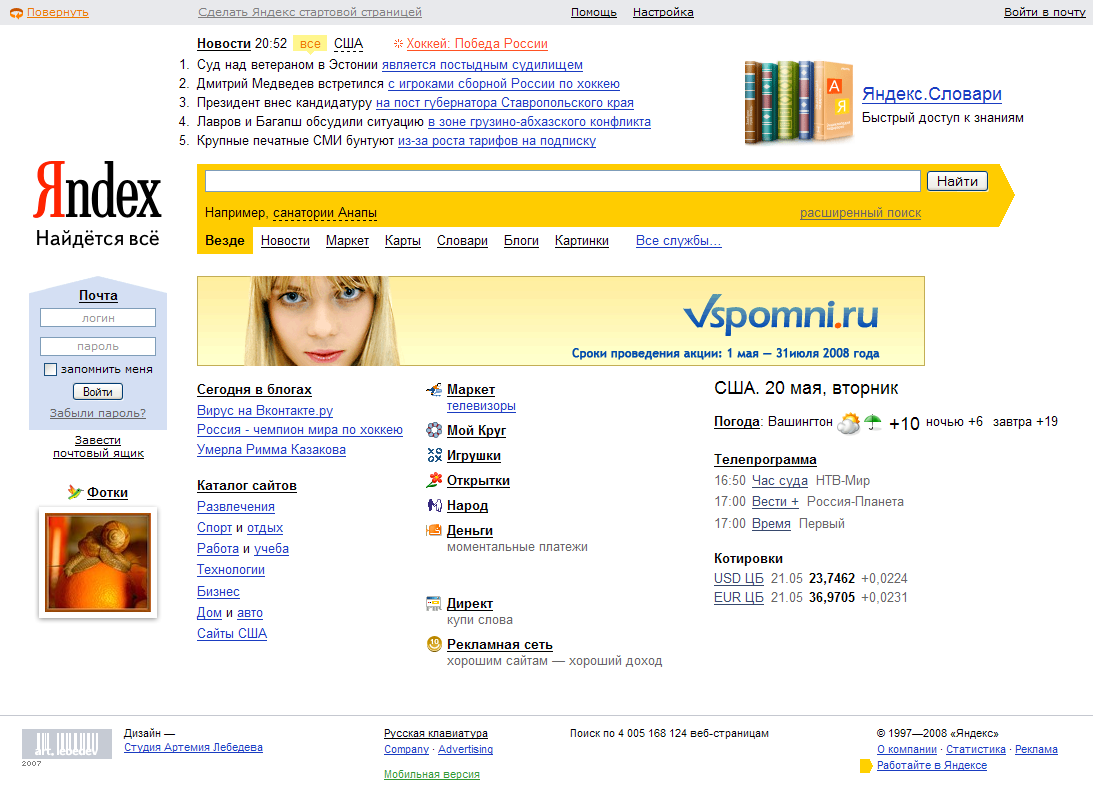The image size is (1093, 807).
Task: Open the телевизоры link under Маркет
Action: pos(481,406)
